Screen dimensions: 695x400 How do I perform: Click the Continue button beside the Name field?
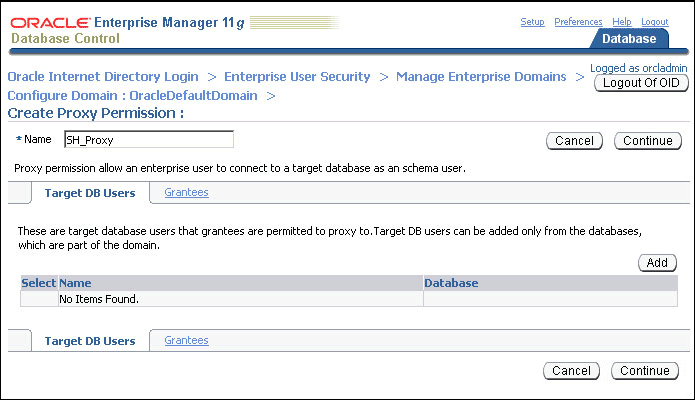pos(647,141)
